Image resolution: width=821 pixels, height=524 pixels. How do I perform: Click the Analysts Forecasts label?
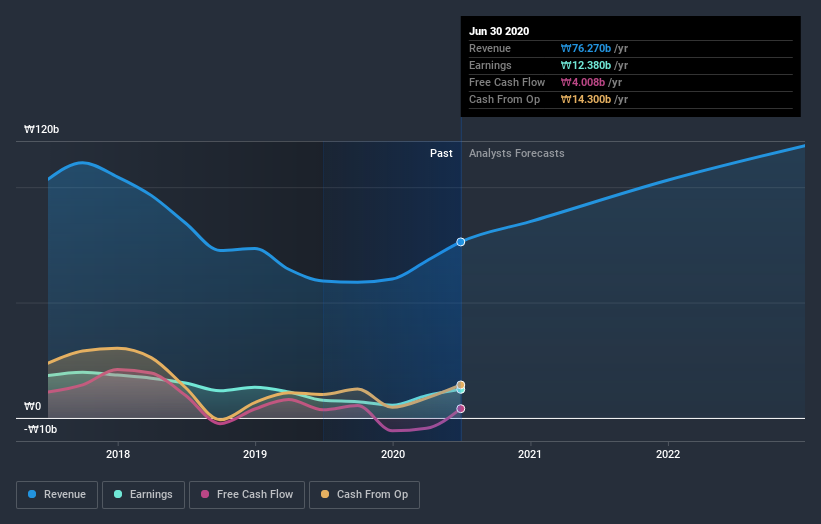[517, 153]
